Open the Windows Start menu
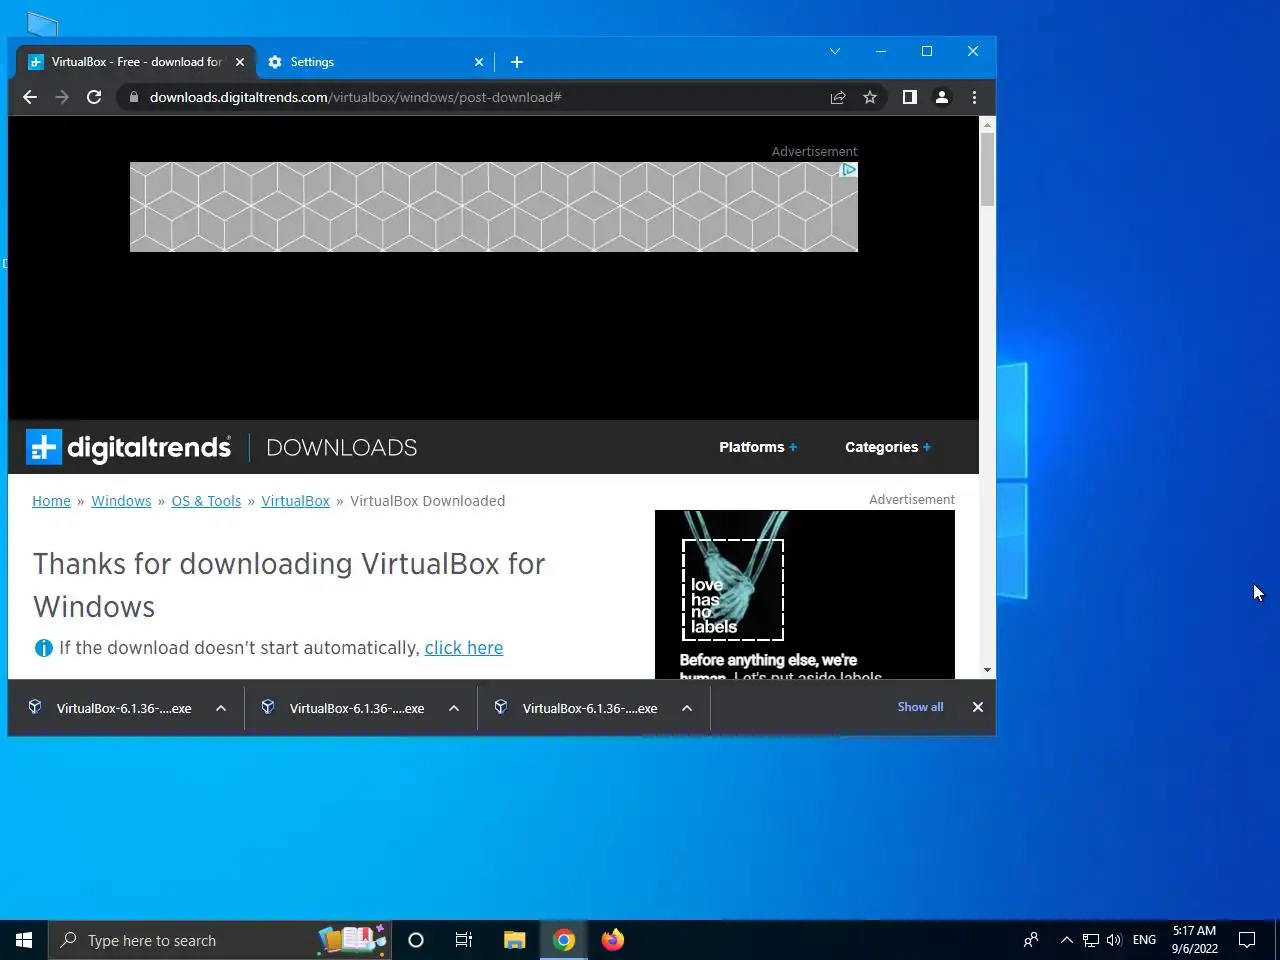The height and width of the screenshot is (960, 1280). [24, 940]
